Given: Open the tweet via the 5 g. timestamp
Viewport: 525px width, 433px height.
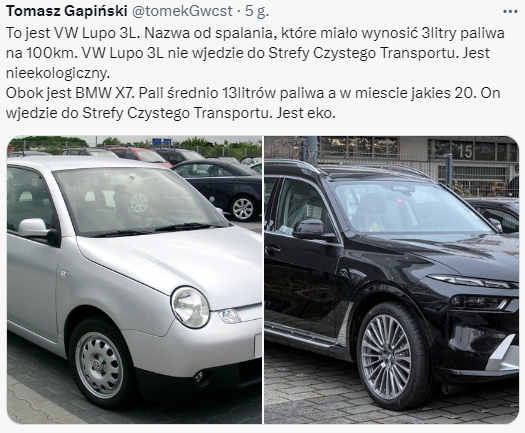Looking at the screenshot, I should pyautogui.click(x=257, y=11).
